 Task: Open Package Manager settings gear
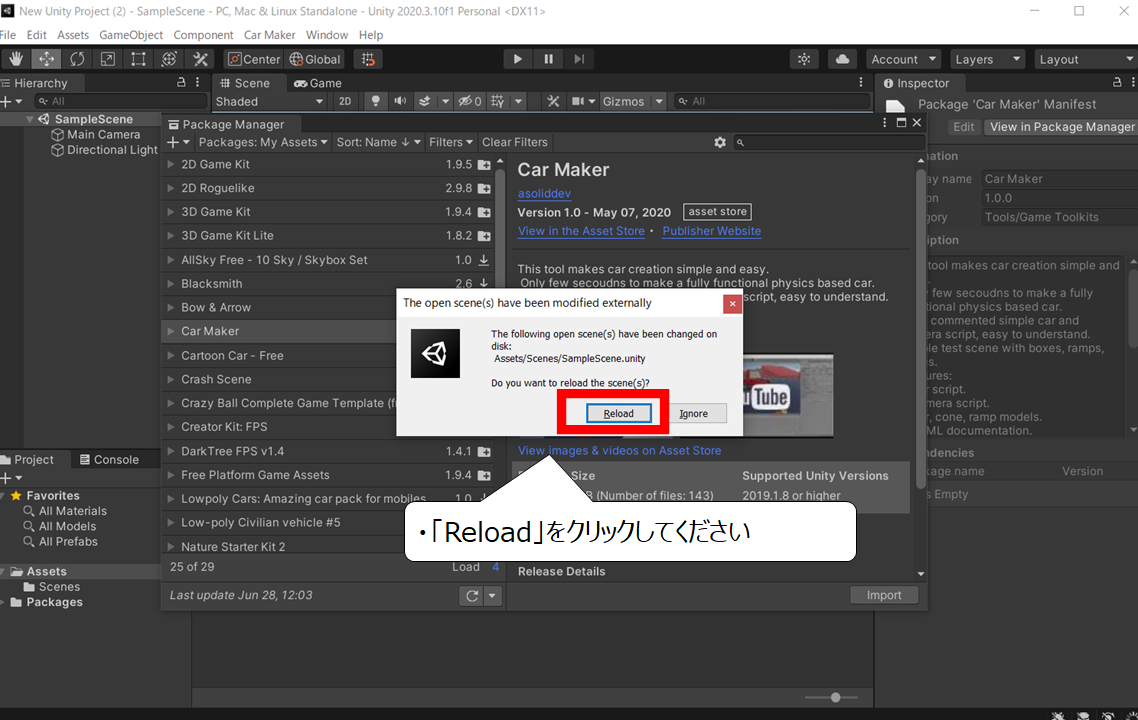pyautogui.click(x=720, y=142)
